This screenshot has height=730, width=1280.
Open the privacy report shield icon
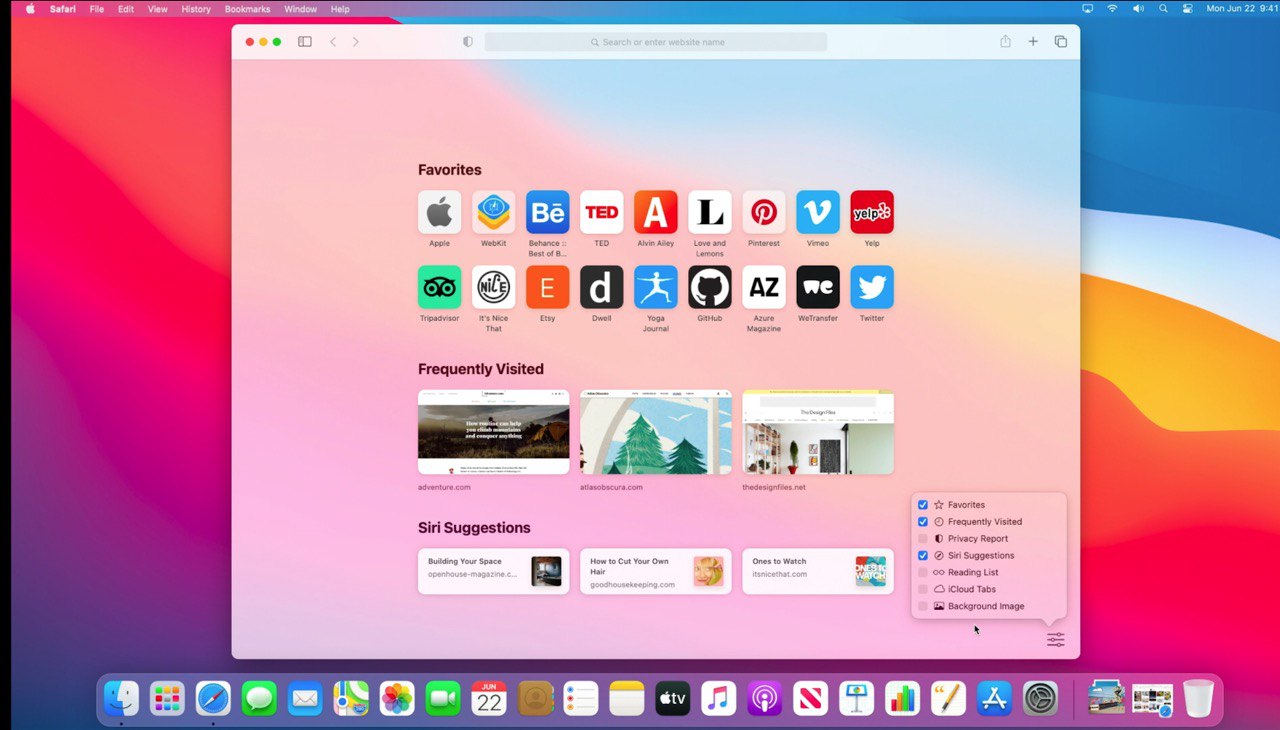[x=467, y=42]
